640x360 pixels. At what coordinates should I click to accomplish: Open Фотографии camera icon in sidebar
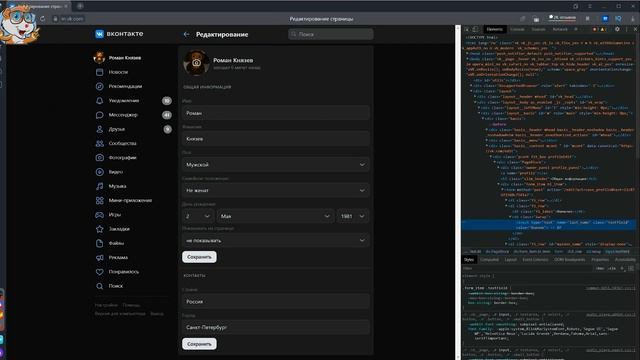[100, 158]
